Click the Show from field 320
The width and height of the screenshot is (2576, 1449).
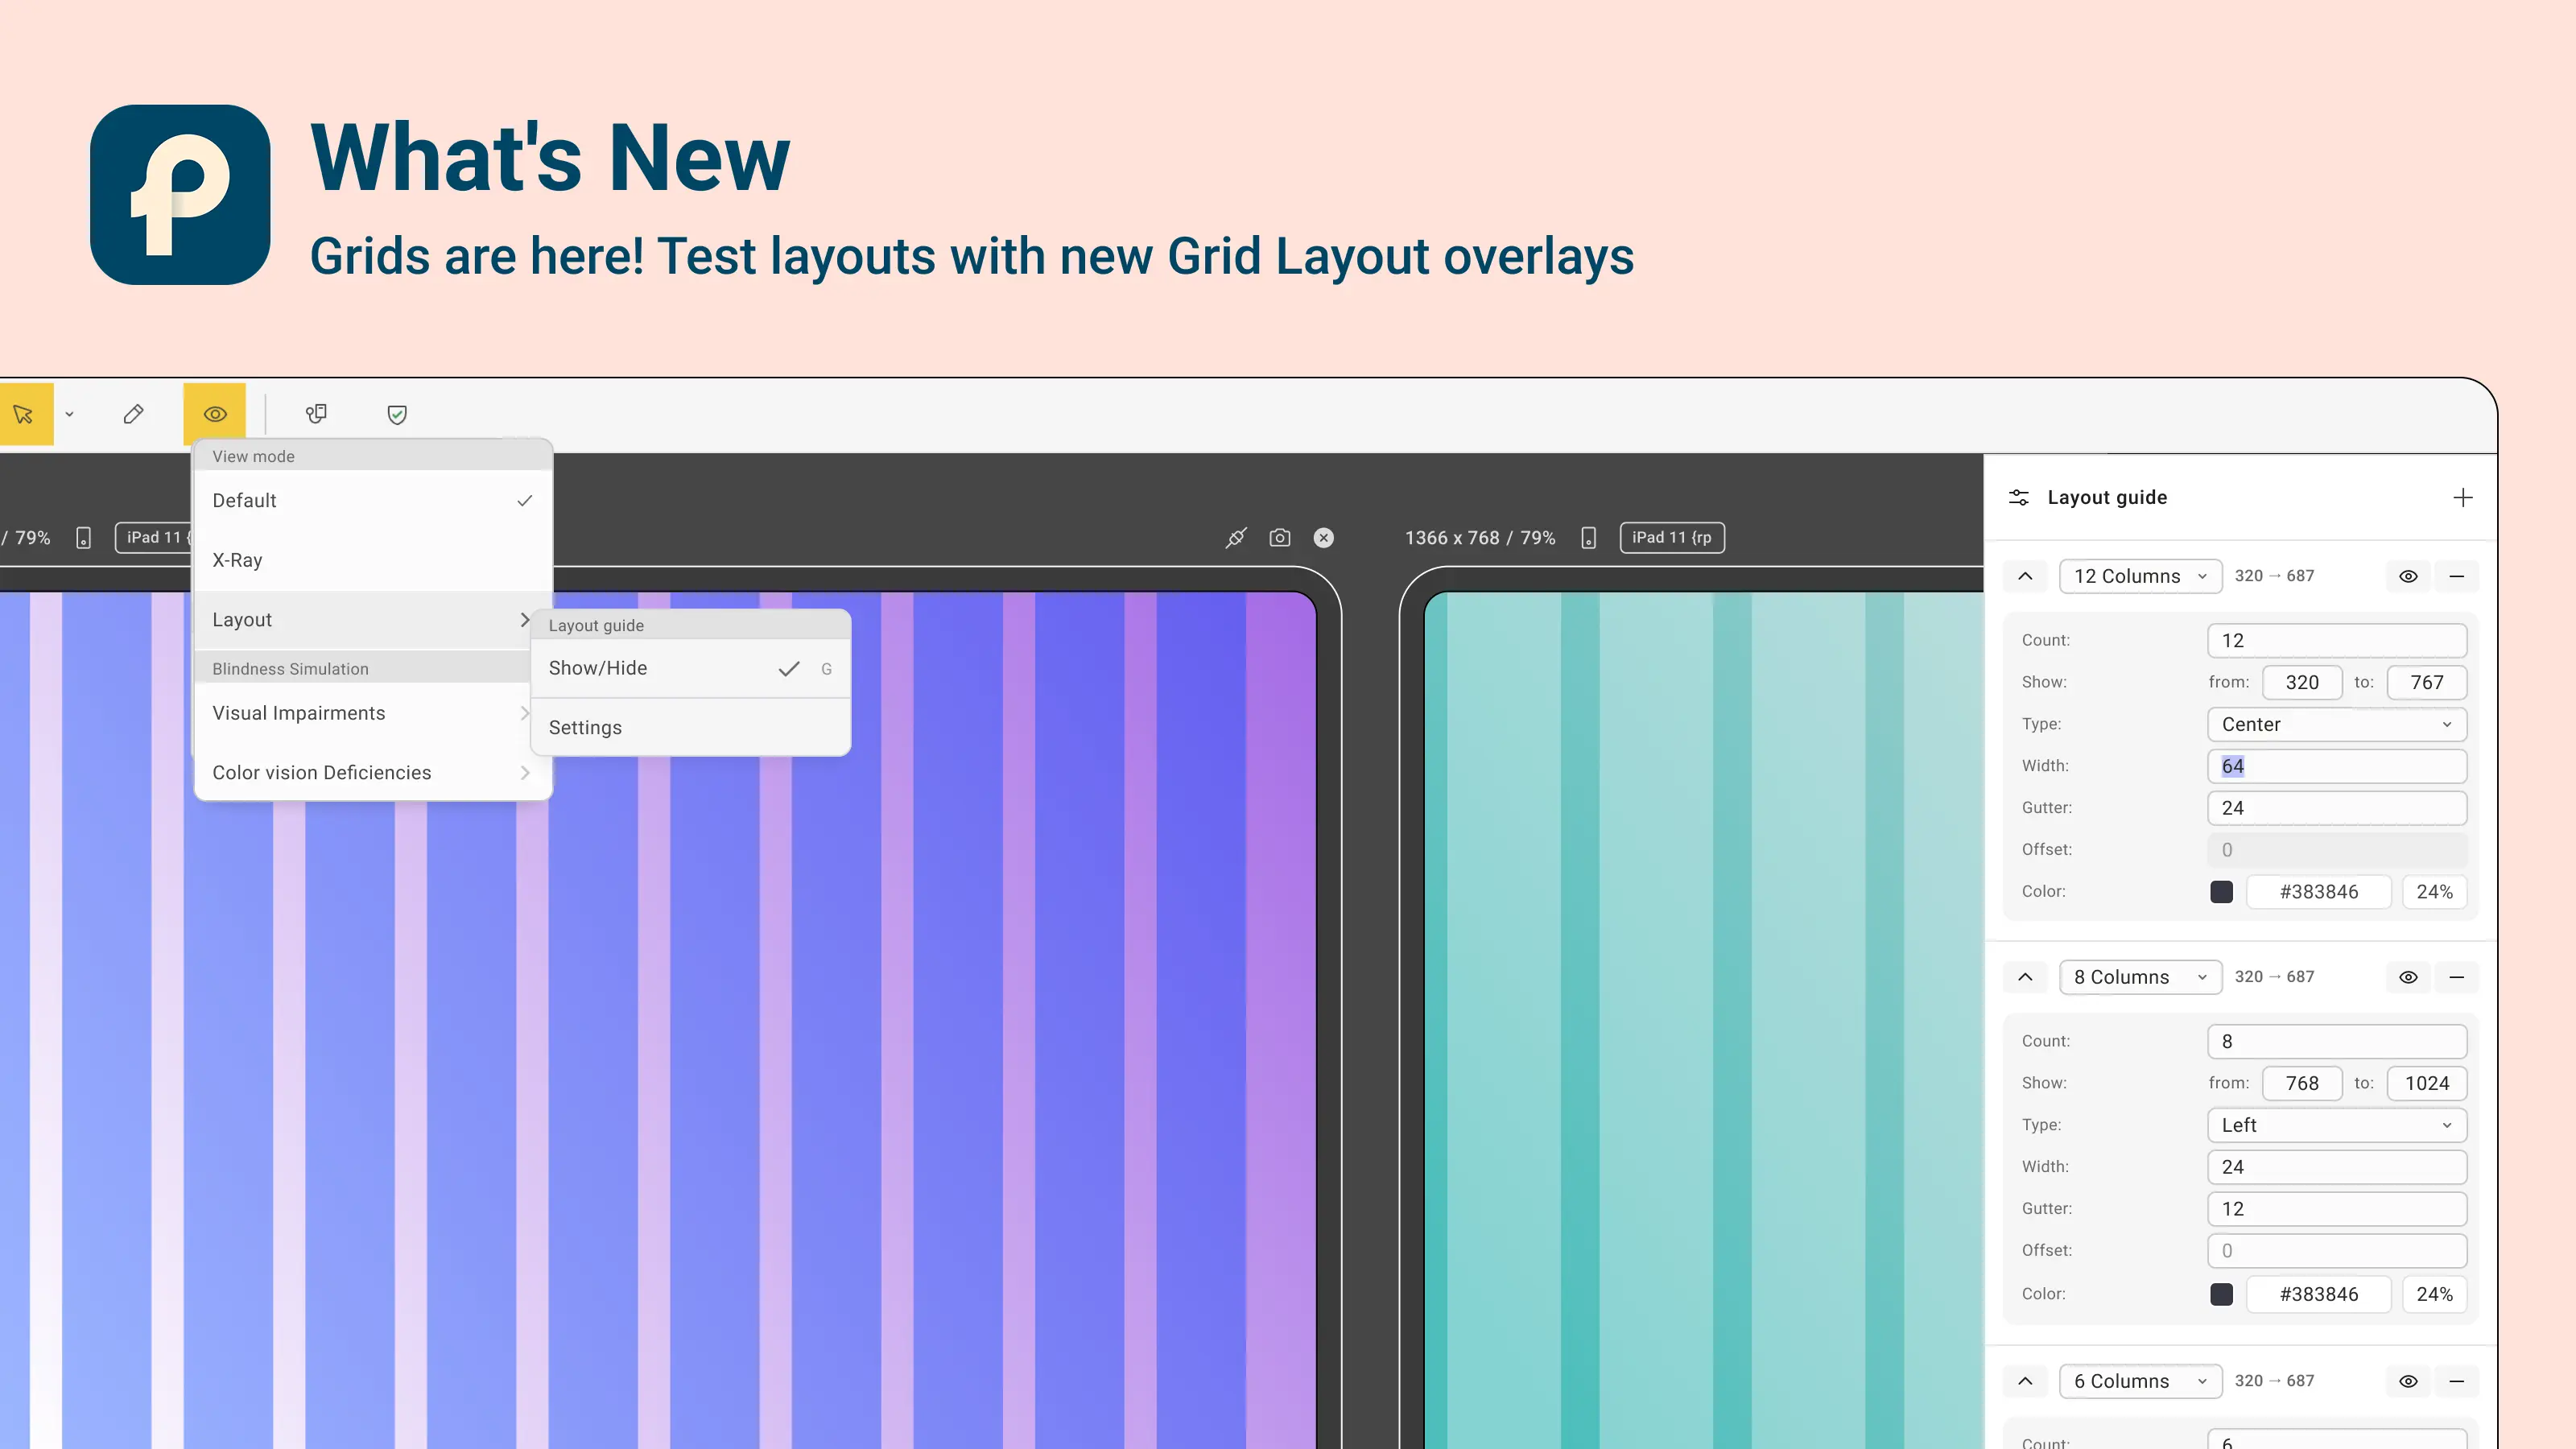2302,683
